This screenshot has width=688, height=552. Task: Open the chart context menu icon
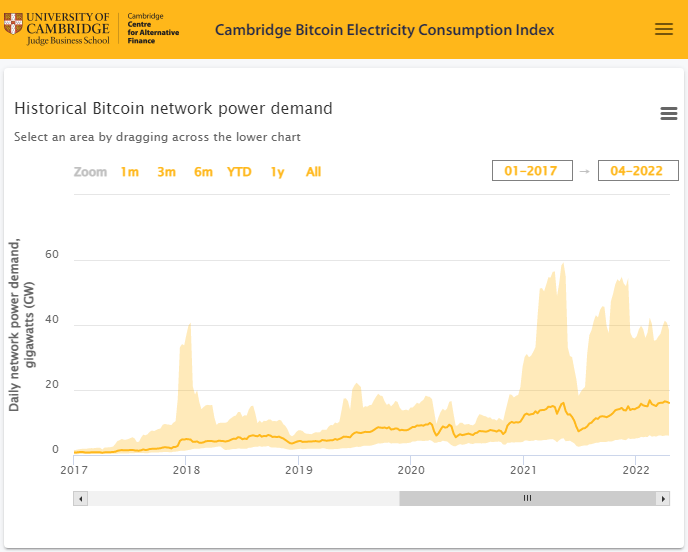click(x=669, y=114)
